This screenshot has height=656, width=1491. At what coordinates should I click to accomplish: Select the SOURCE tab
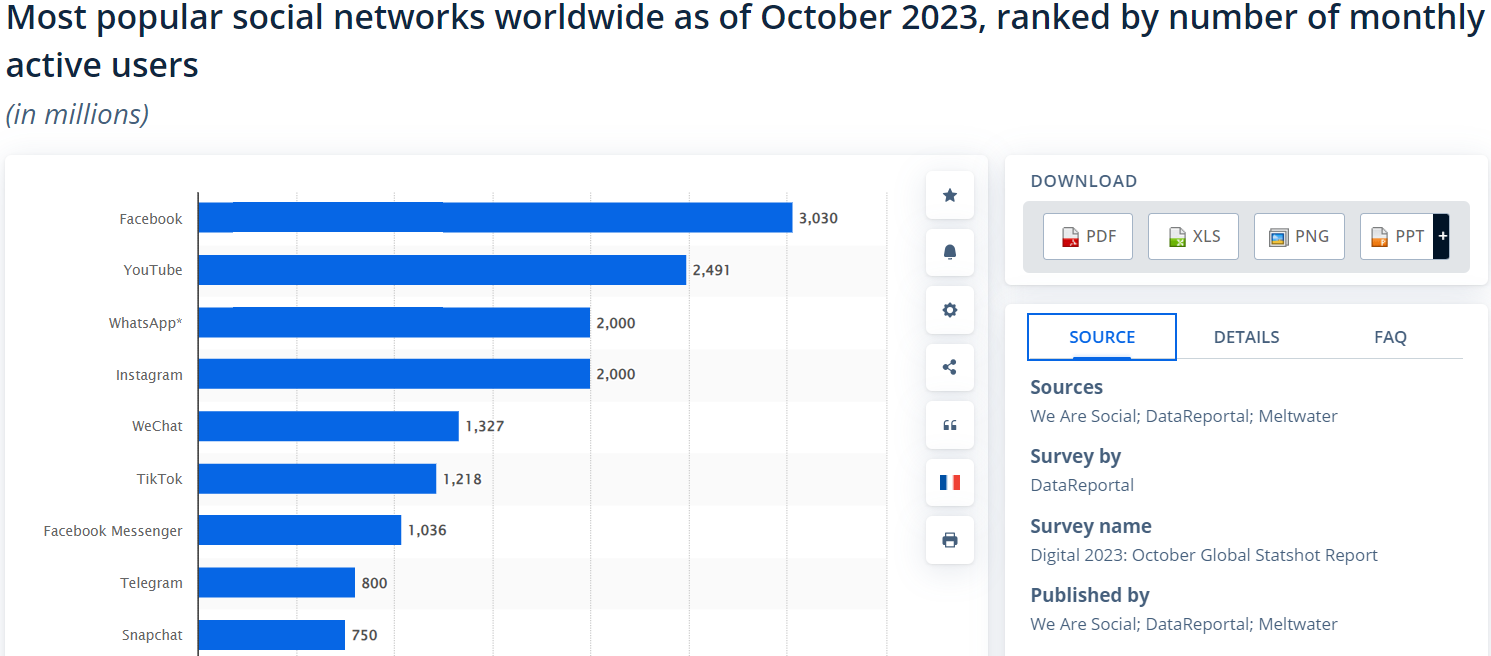[1102, 337]
